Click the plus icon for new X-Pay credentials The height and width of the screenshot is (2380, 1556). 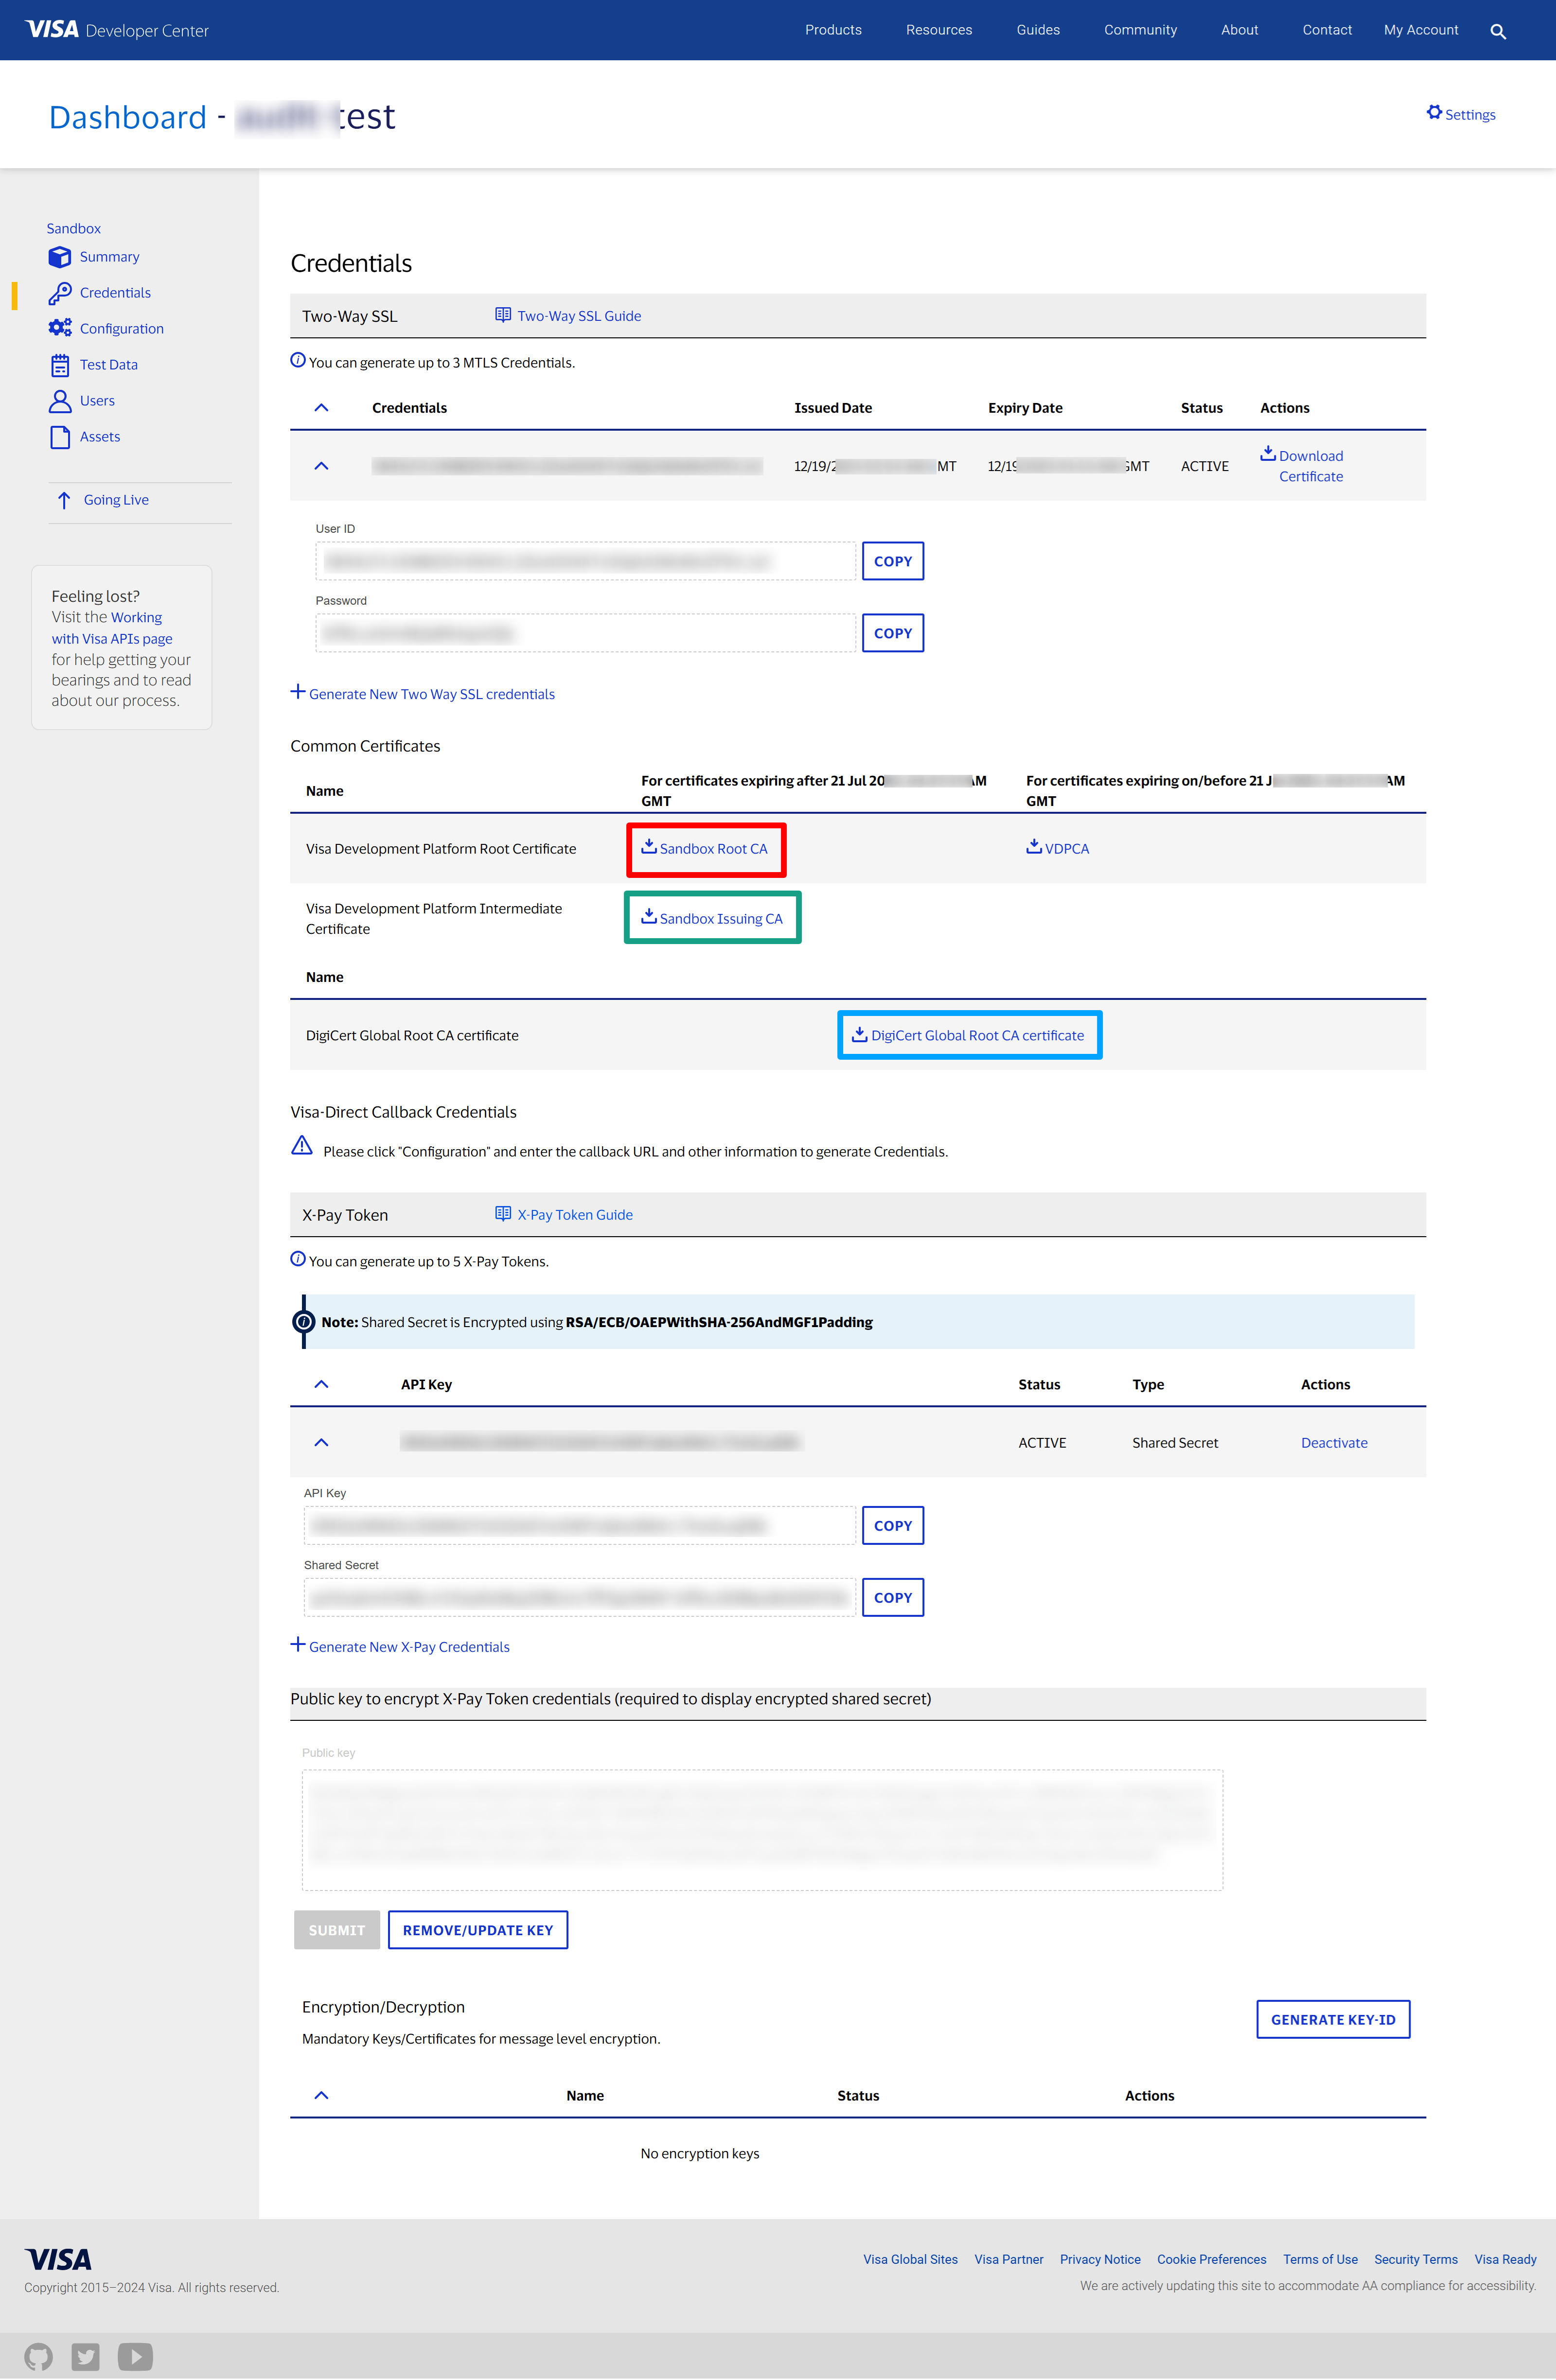pyautogui.click(x=298, y=1645)
